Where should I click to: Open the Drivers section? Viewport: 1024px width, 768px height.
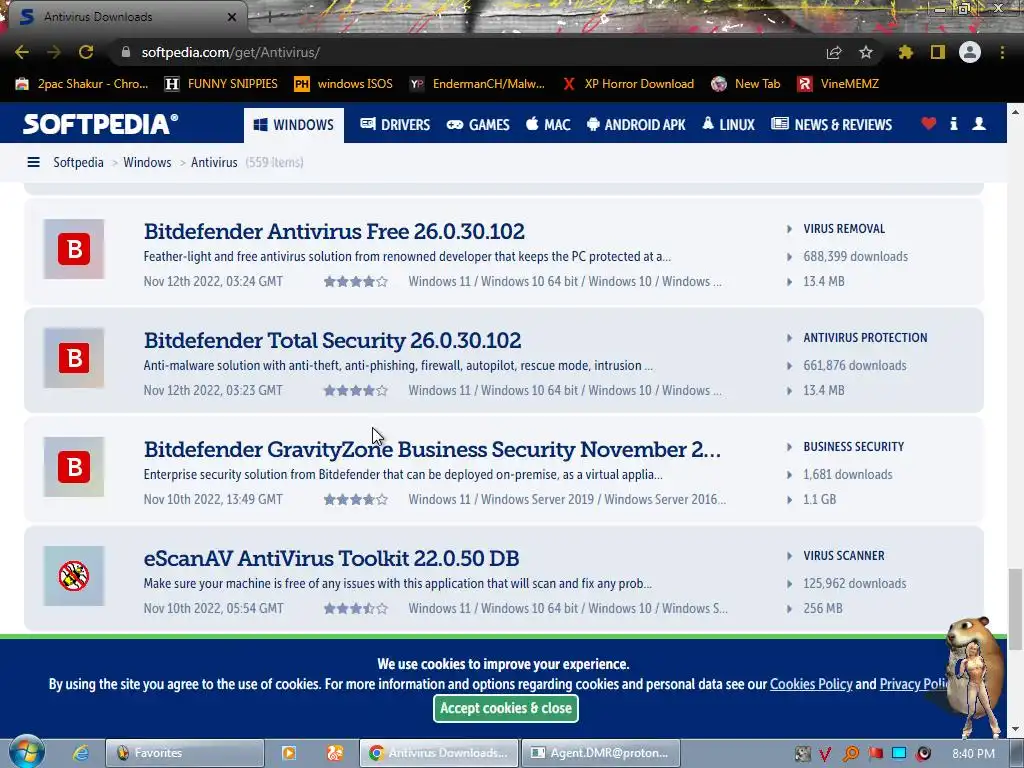(x=395, y=125)
